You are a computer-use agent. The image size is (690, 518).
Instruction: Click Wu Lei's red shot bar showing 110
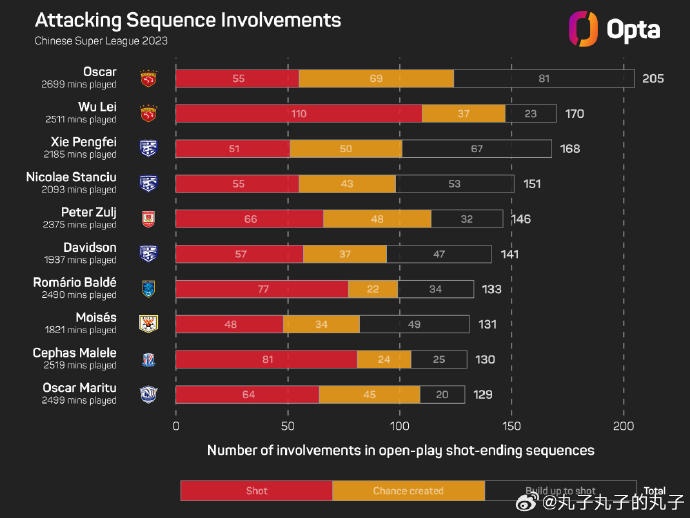click(298, 114)
